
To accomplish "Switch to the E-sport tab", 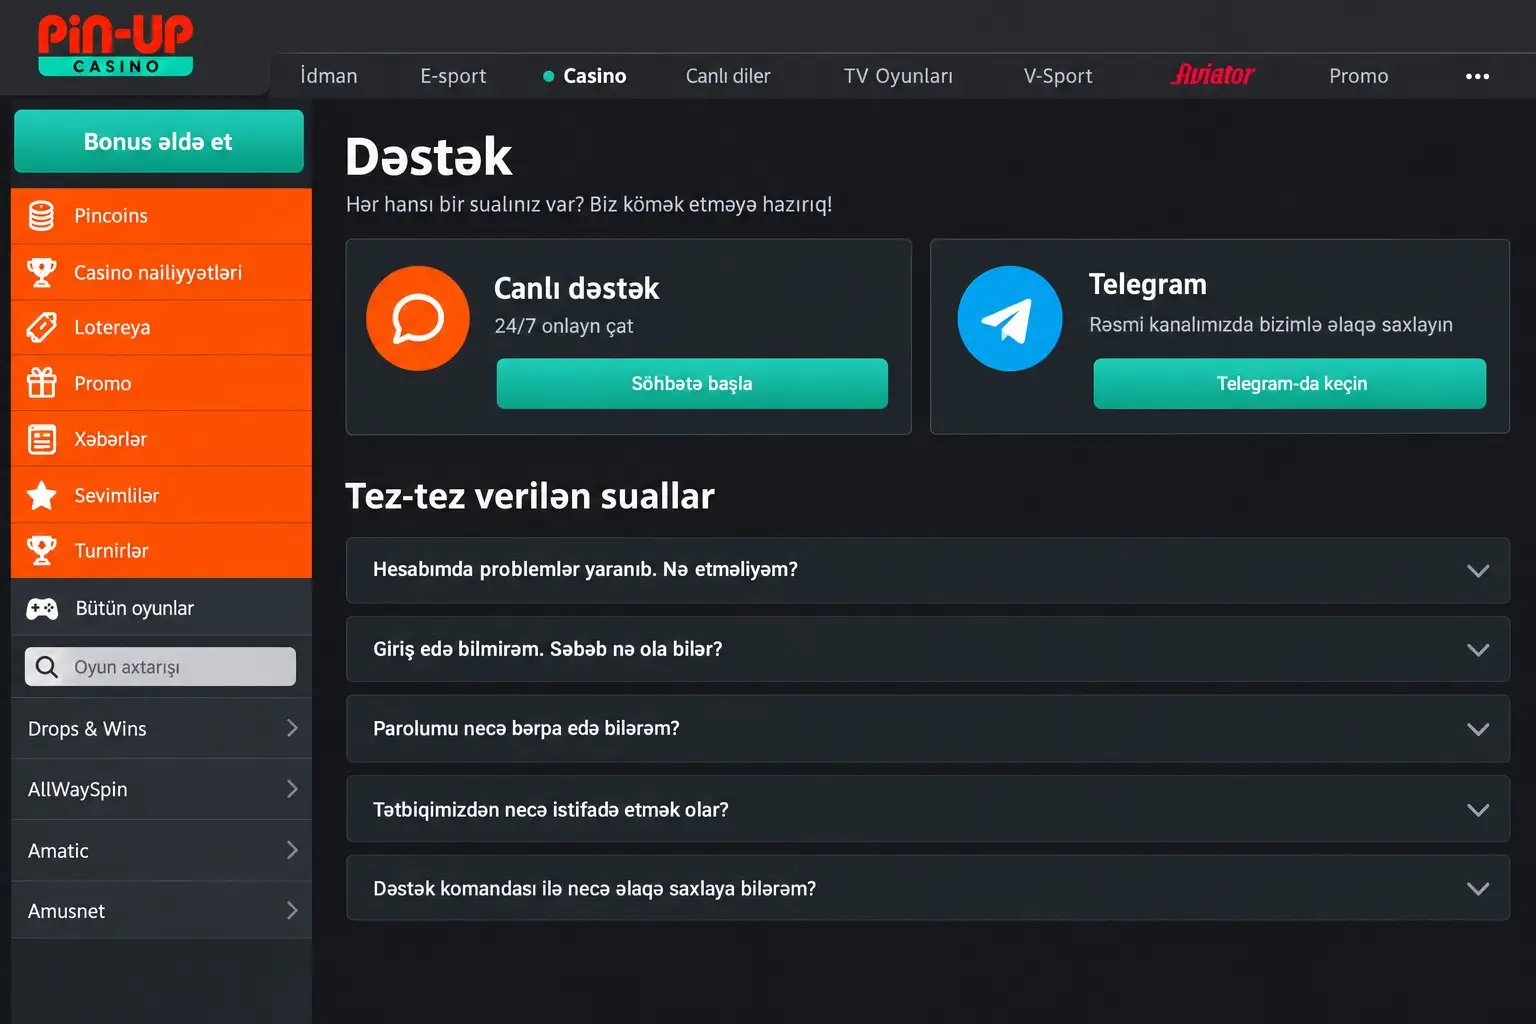I will tap(453, 76).
